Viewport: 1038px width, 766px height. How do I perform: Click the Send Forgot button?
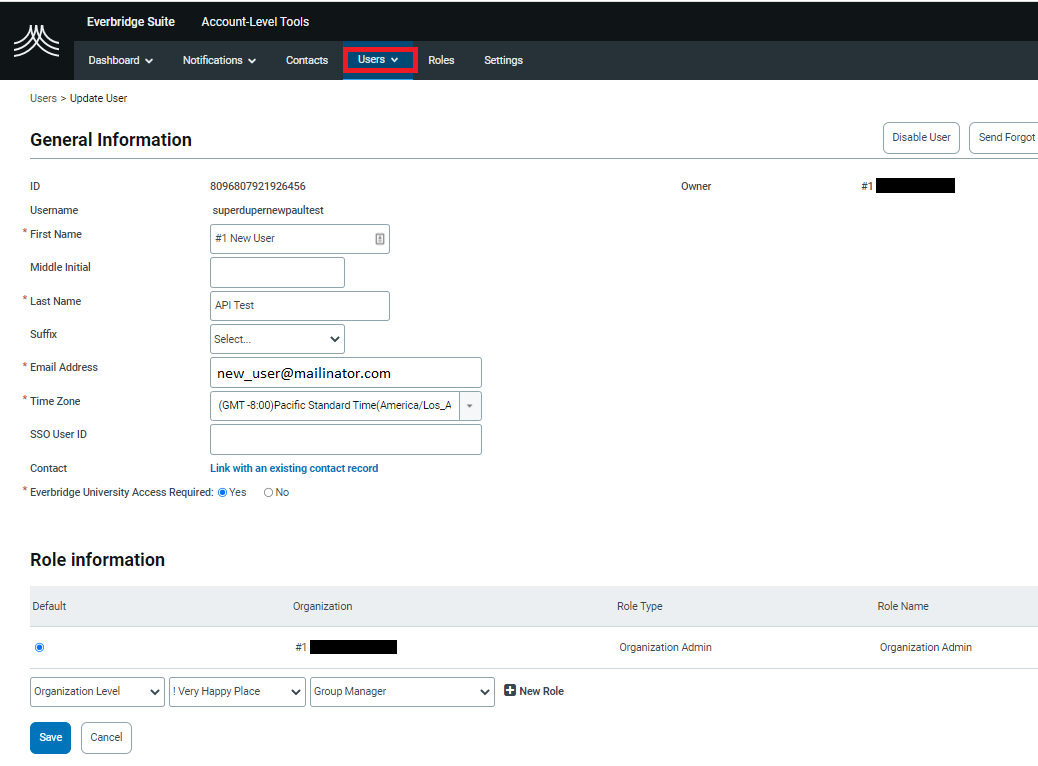1004,138
